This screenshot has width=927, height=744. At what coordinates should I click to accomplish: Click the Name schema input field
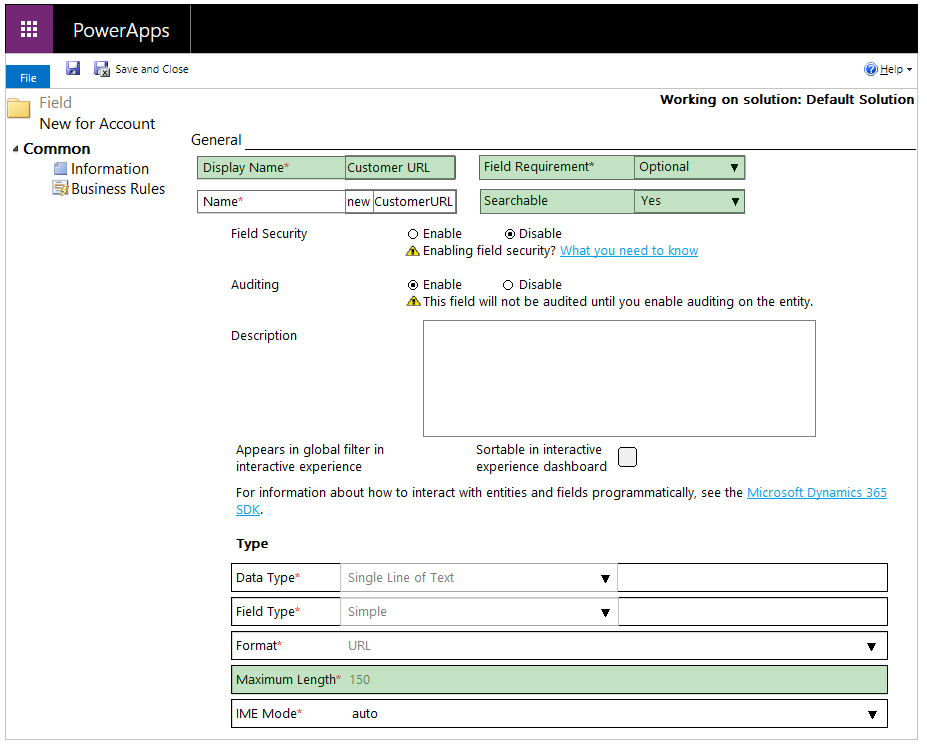tap(414, 202)
